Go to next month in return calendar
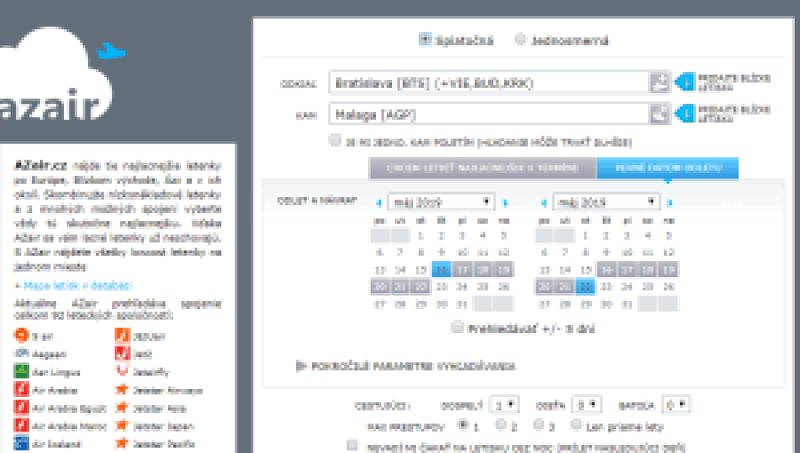This screenshot has width=800, height=453. click(x=669, y=202)
